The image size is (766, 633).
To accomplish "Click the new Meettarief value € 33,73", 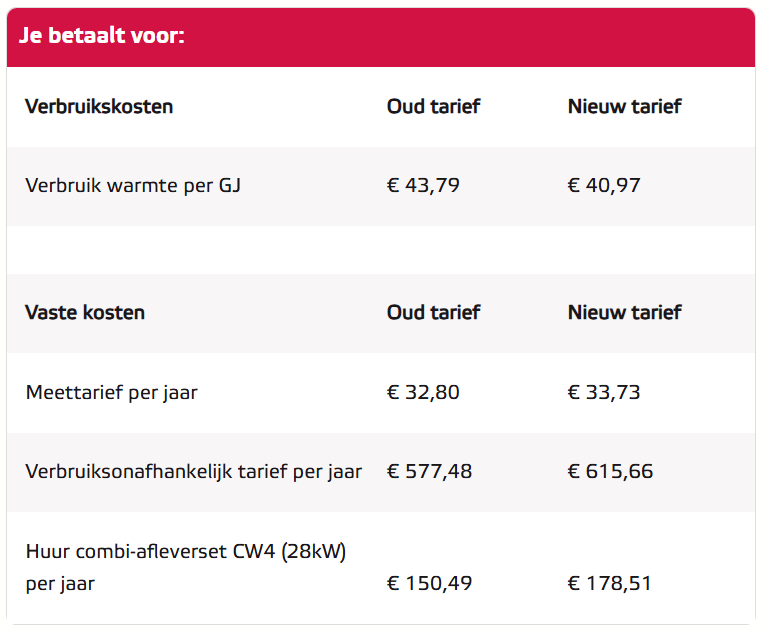I will click(x=604, y=392).
